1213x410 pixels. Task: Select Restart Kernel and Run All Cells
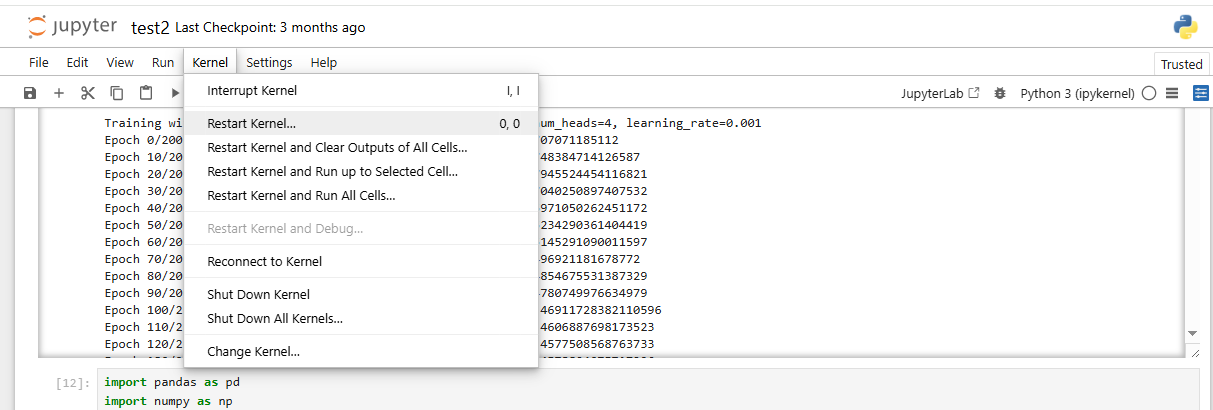361,196
